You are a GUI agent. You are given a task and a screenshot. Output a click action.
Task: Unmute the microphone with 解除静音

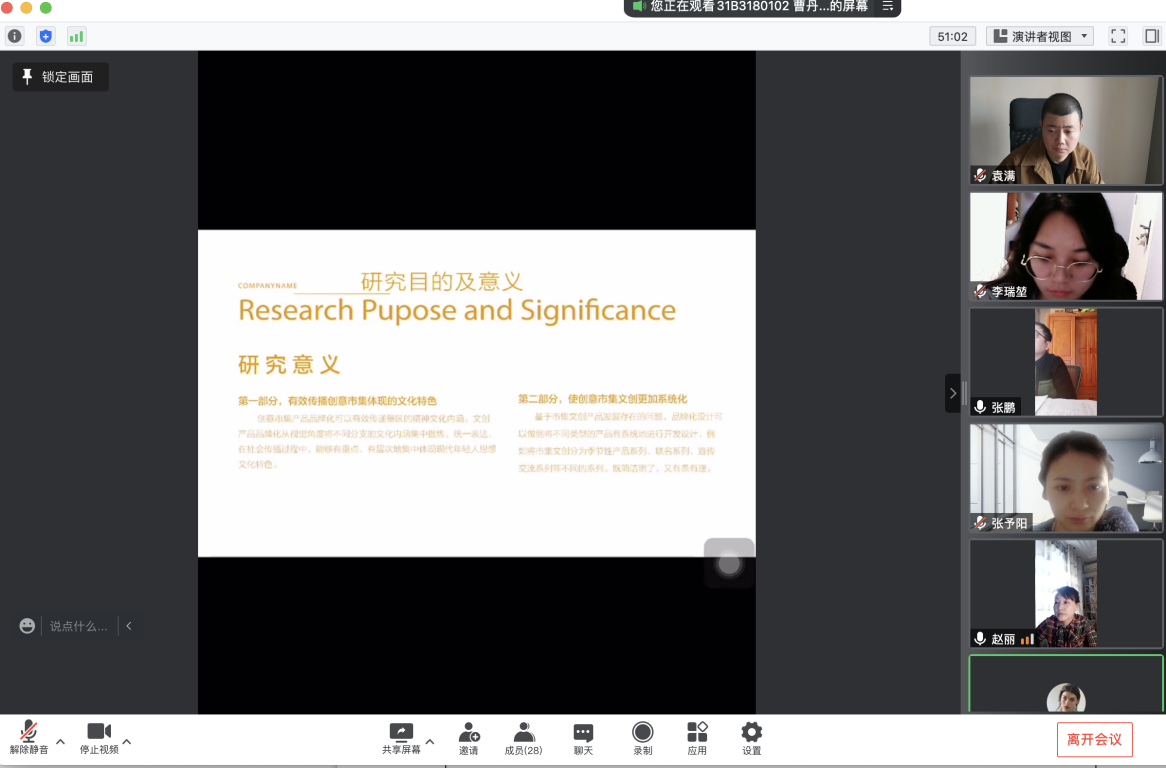29,738
